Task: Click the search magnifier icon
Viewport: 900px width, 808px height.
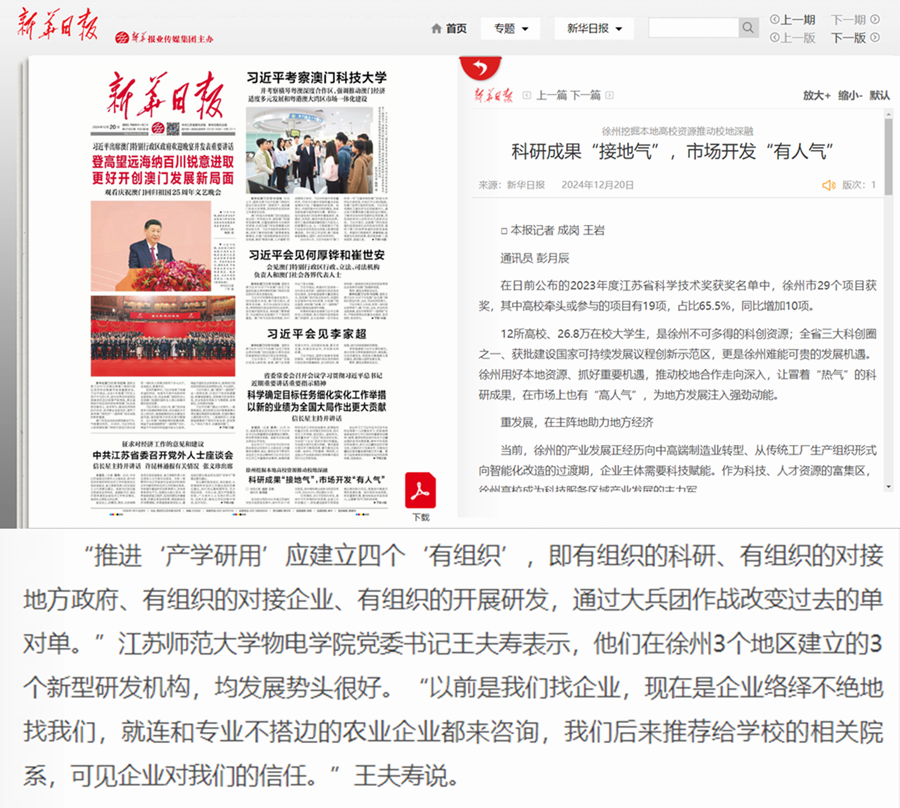Action: pos(750,28)
